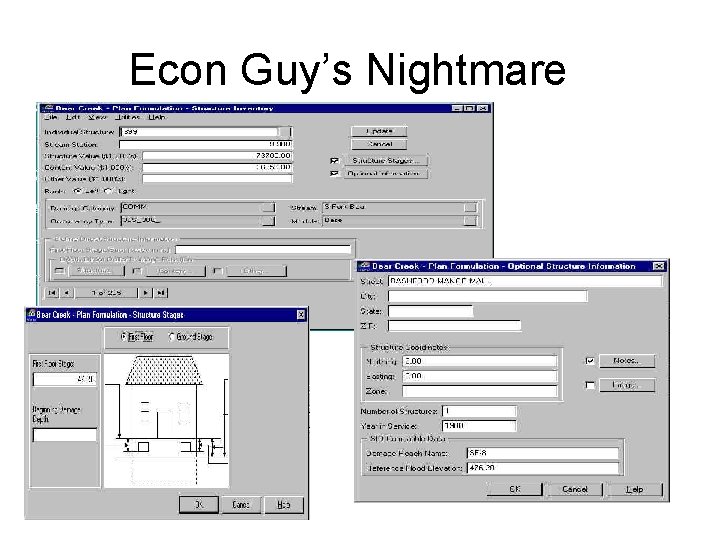
Task: Click the Notes button
Action: point(627,361)
